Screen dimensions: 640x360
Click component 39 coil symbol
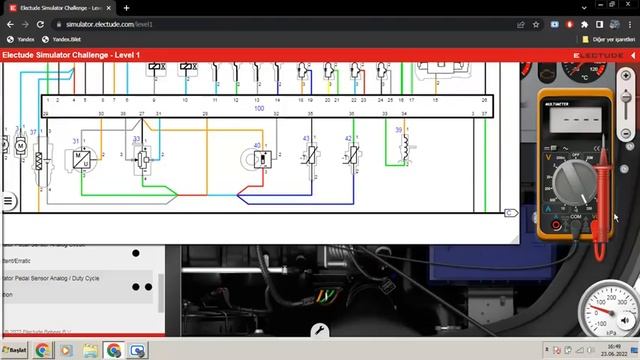(x=405, y=148)
